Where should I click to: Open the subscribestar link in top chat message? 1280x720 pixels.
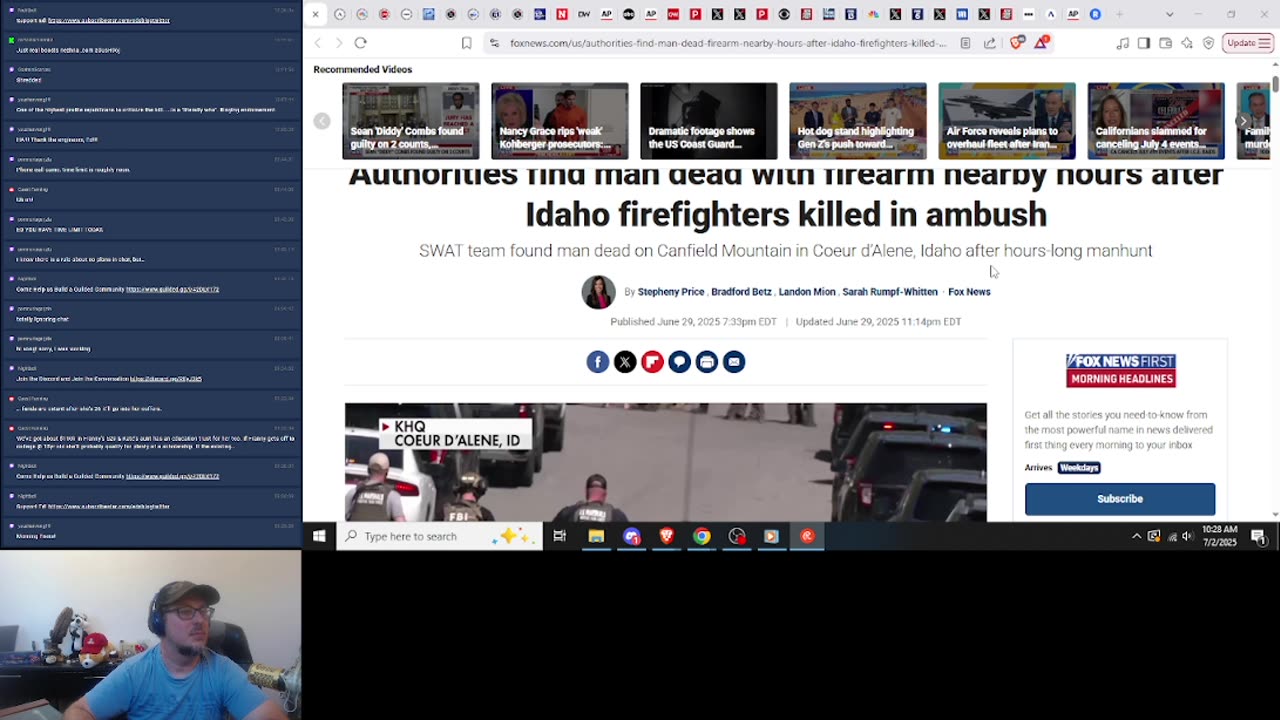[108, 20]
